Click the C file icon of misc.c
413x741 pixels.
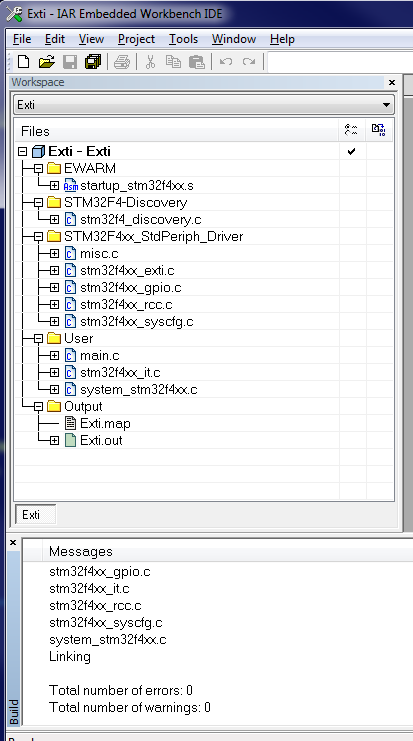(x=70, y=253)
